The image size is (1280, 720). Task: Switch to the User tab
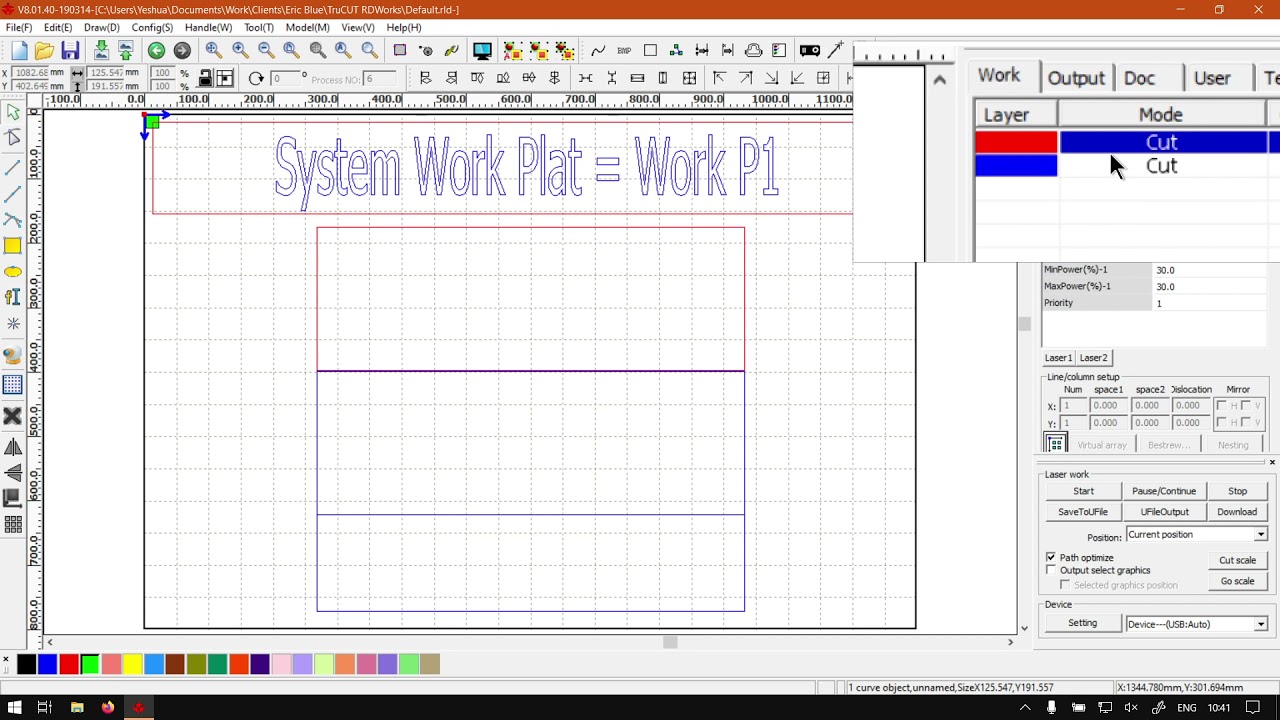click(x=1212, y=78)
